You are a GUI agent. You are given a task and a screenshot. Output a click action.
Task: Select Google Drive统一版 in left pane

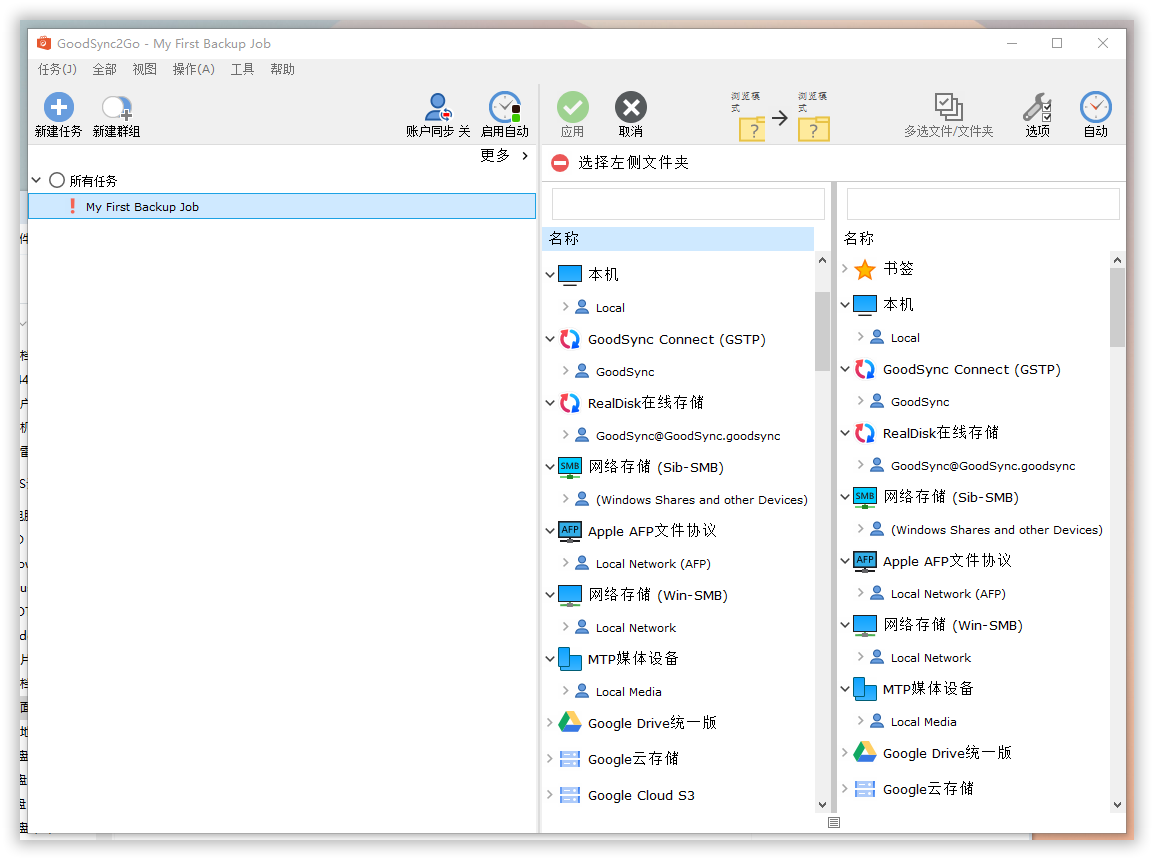tap(652, 723)
